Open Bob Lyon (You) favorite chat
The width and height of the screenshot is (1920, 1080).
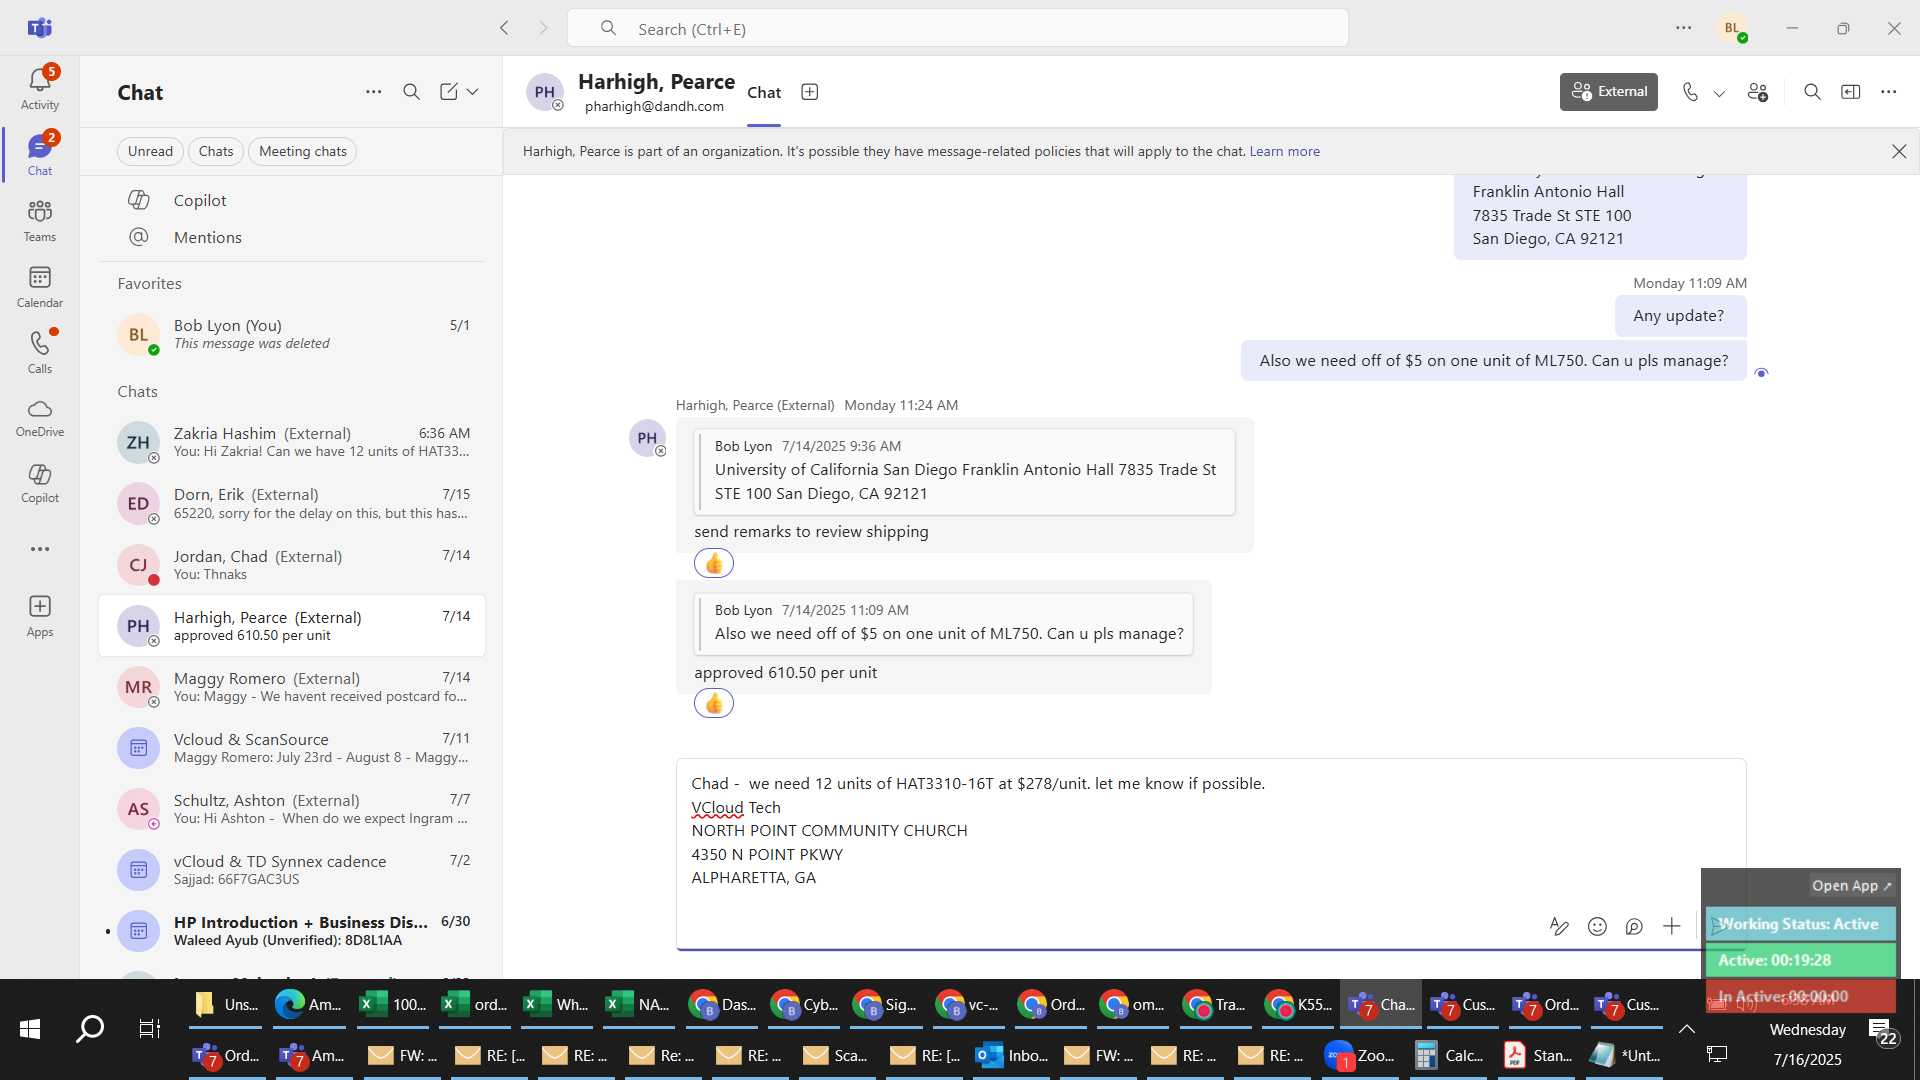pos(292,334)
